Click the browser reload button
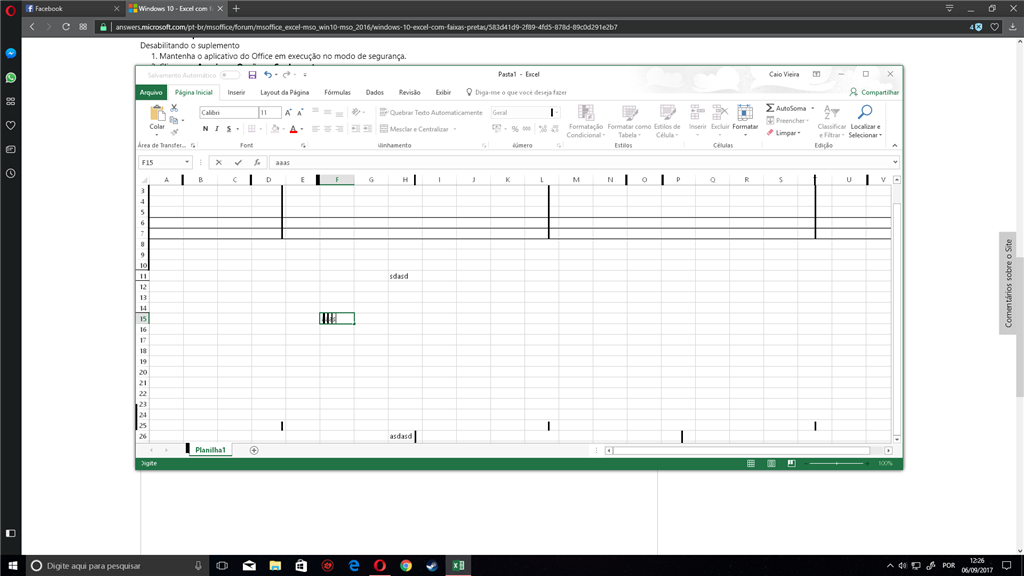The image size is (1024, 576). pos(66,27)
